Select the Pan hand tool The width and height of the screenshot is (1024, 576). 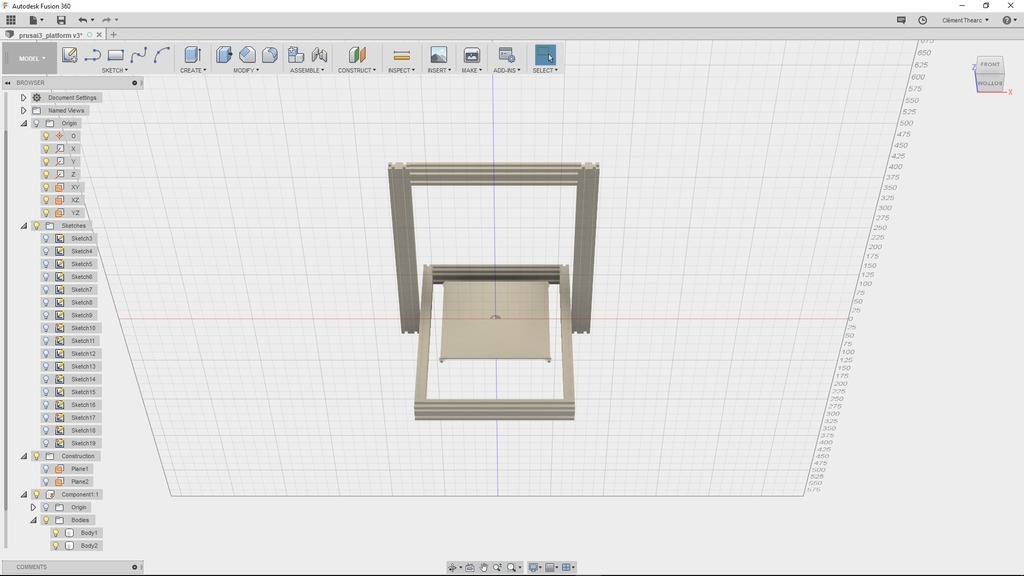pos(484,568)
